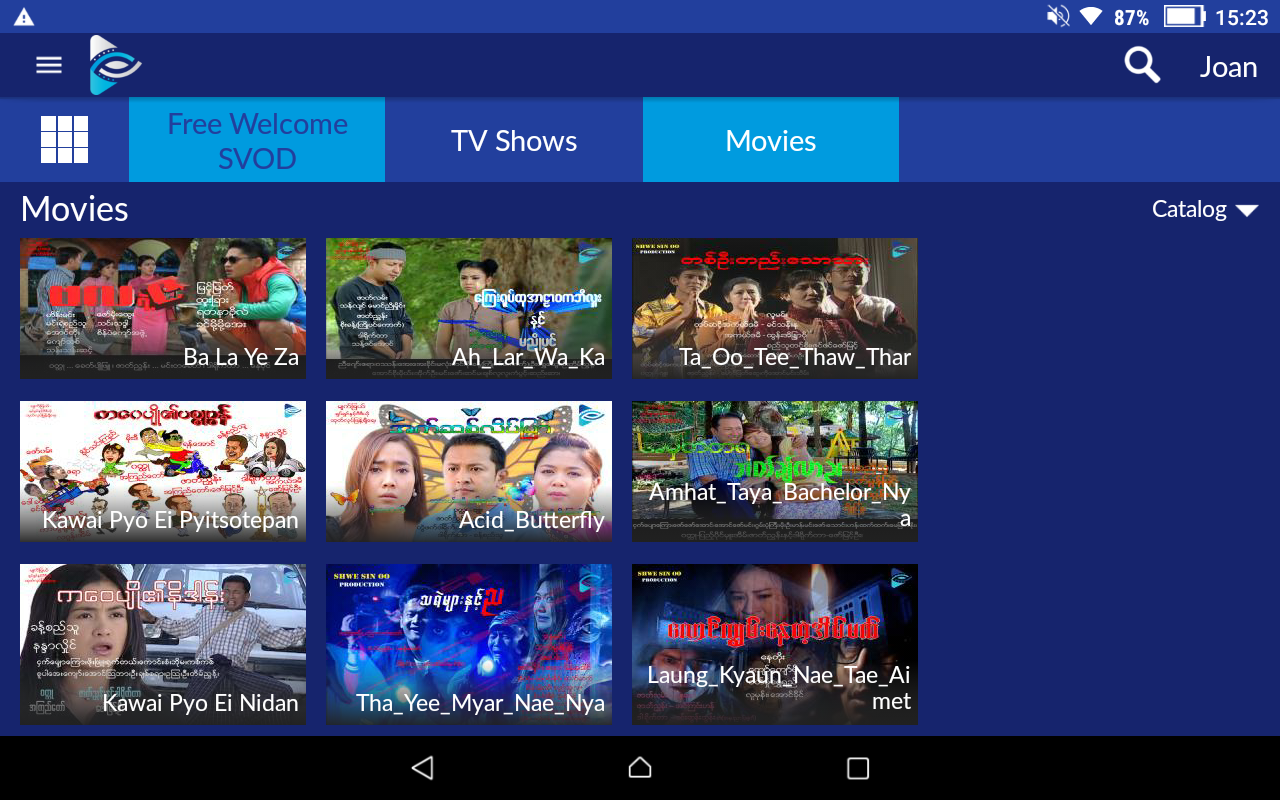This screenshot has height=800, width=1280.
Task: Tap the Android home button
Action: pos(640,768)
